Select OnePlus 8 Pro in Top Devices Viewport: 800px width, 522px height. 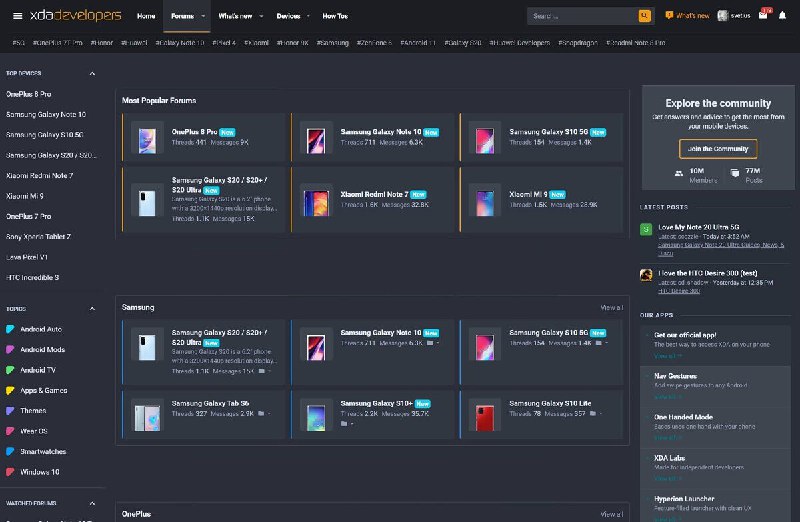[29, 94]
